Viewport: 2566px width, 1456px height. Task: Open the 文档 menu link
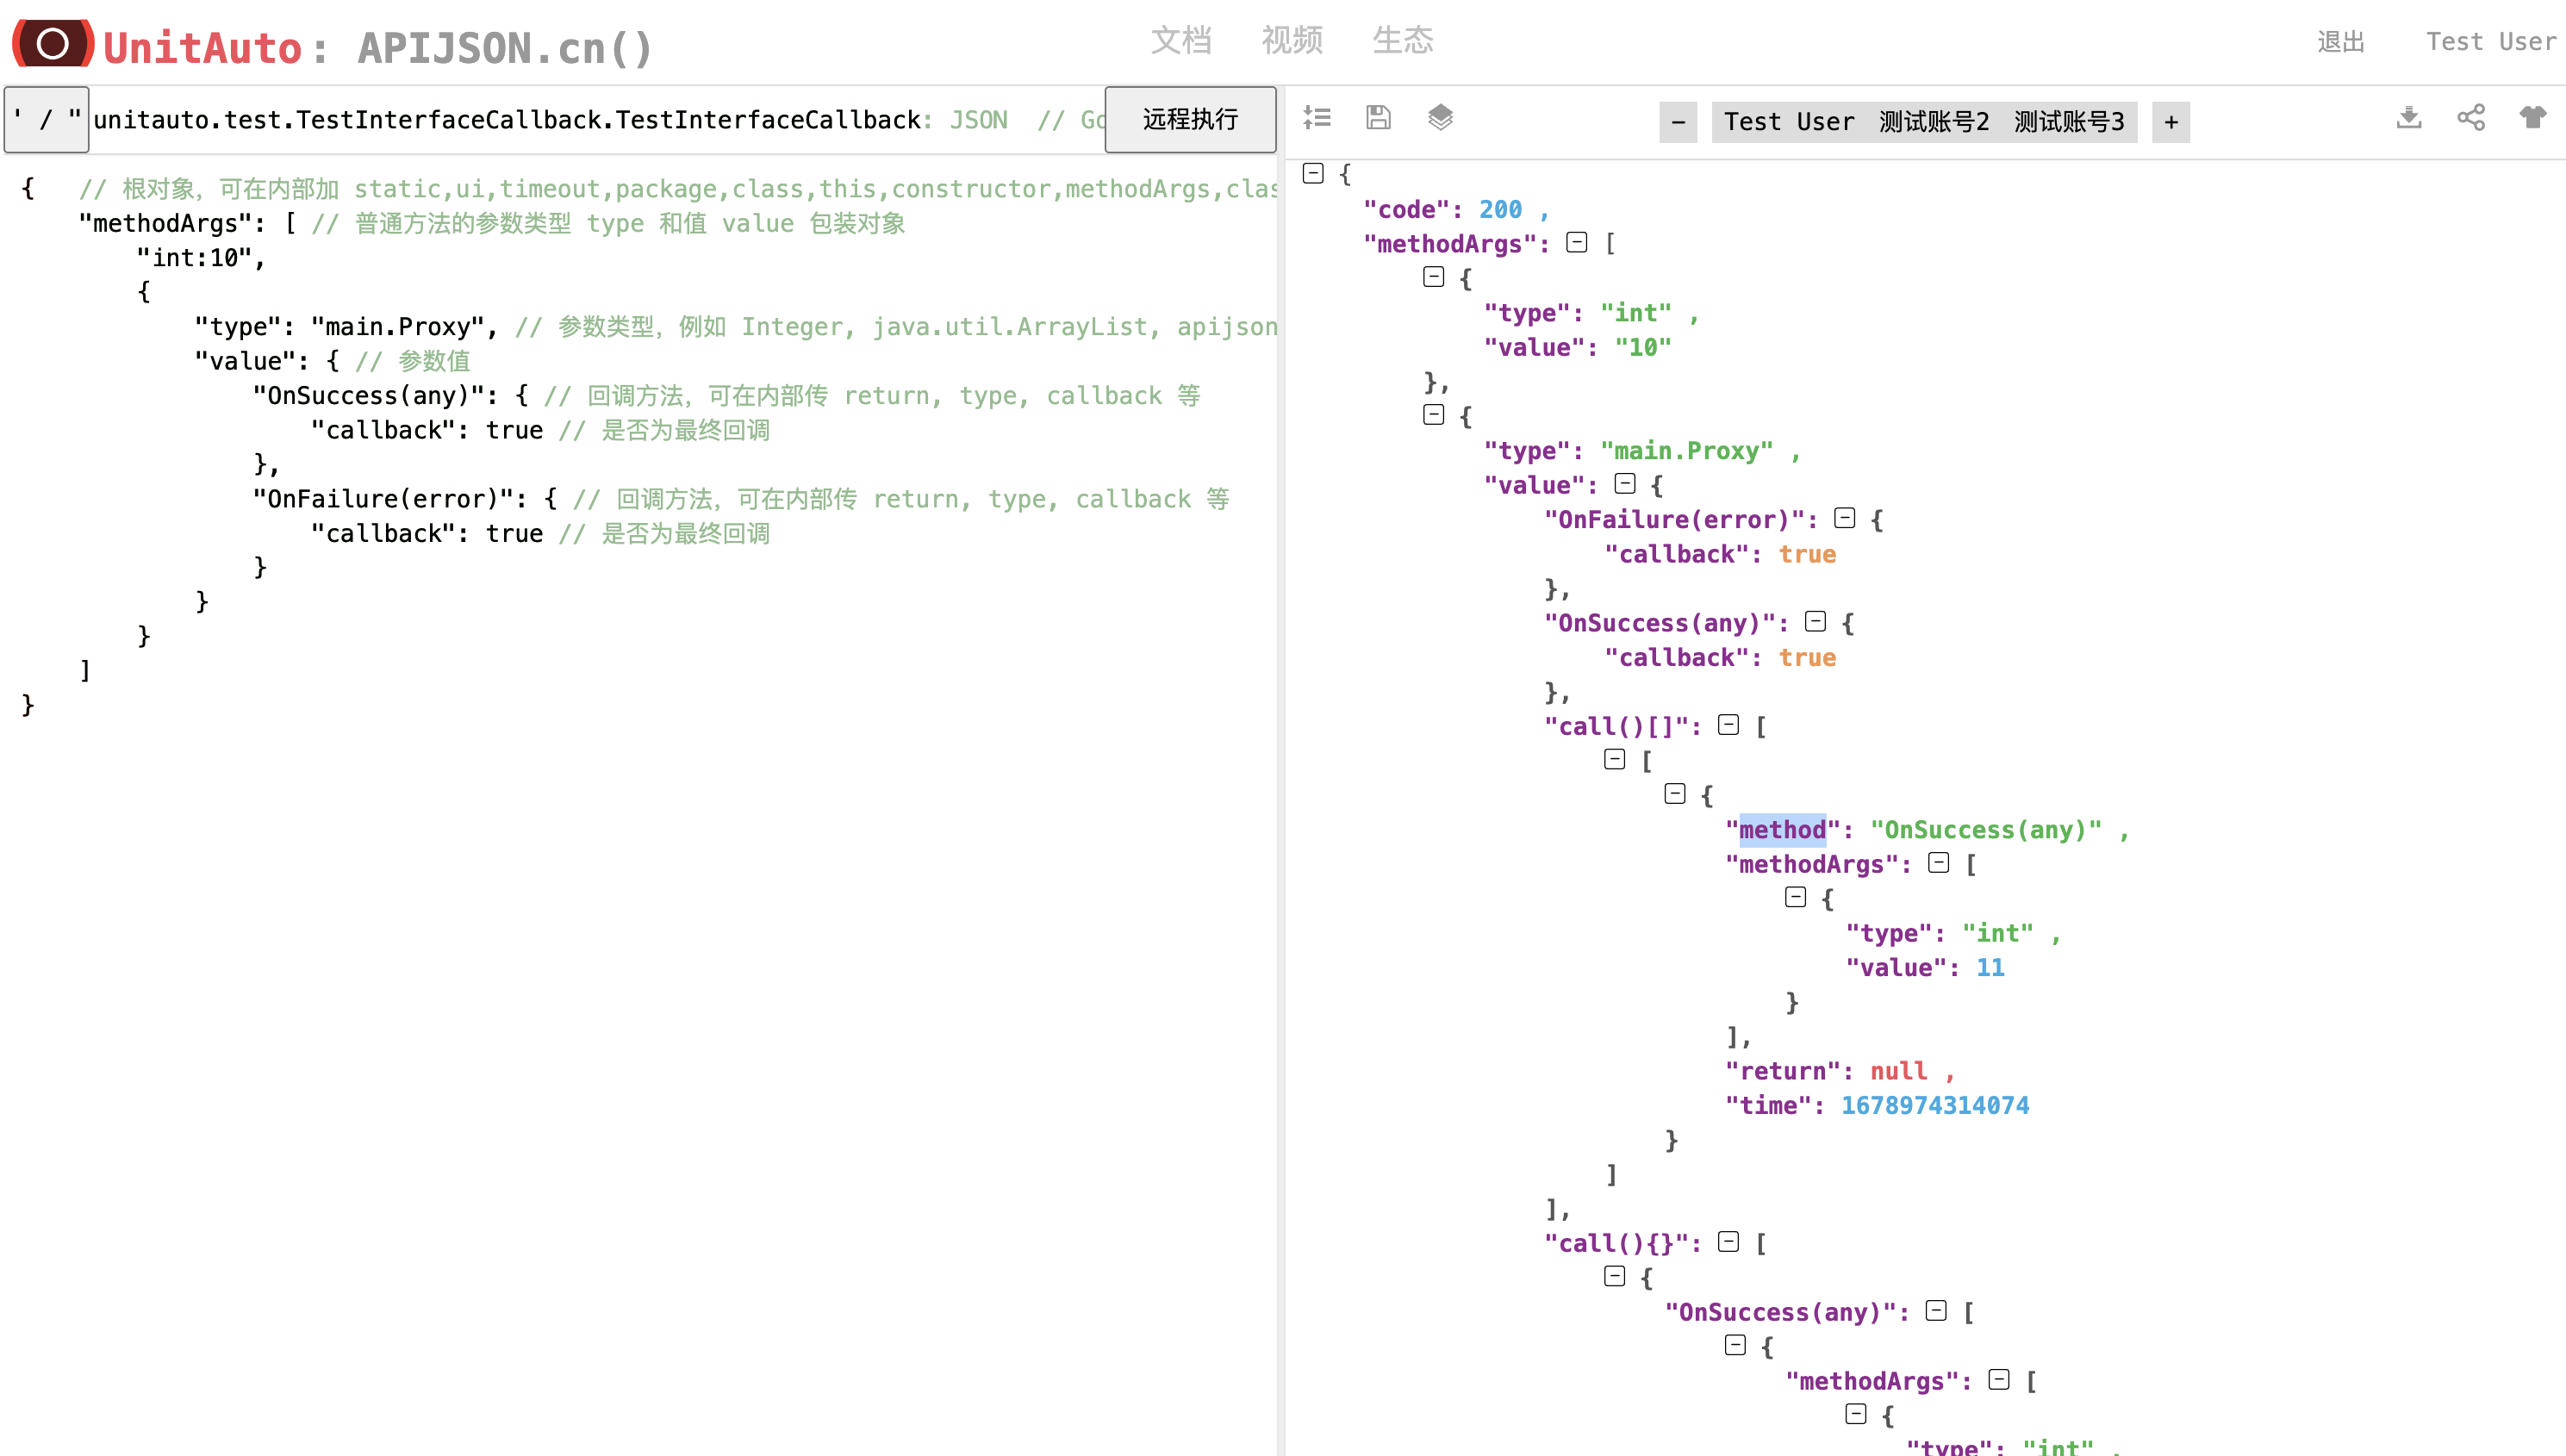1181,40
